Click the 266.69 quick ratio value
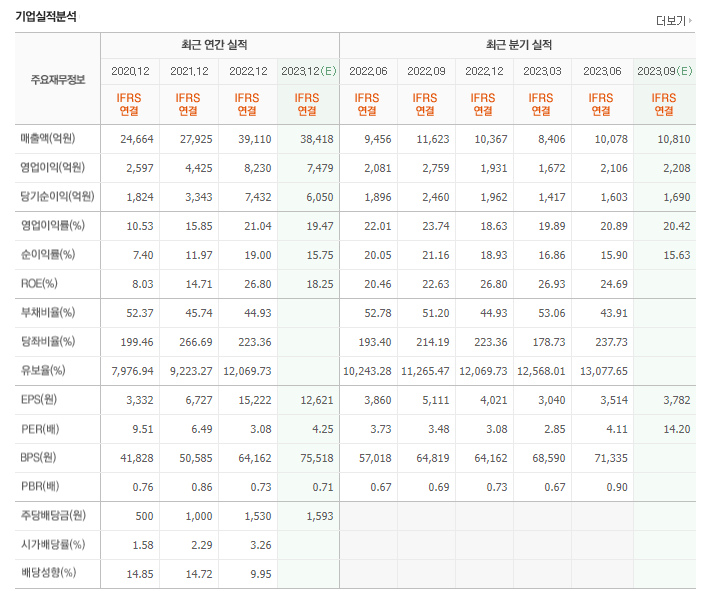This screenshot has height=591, width=705. [196, 342]
